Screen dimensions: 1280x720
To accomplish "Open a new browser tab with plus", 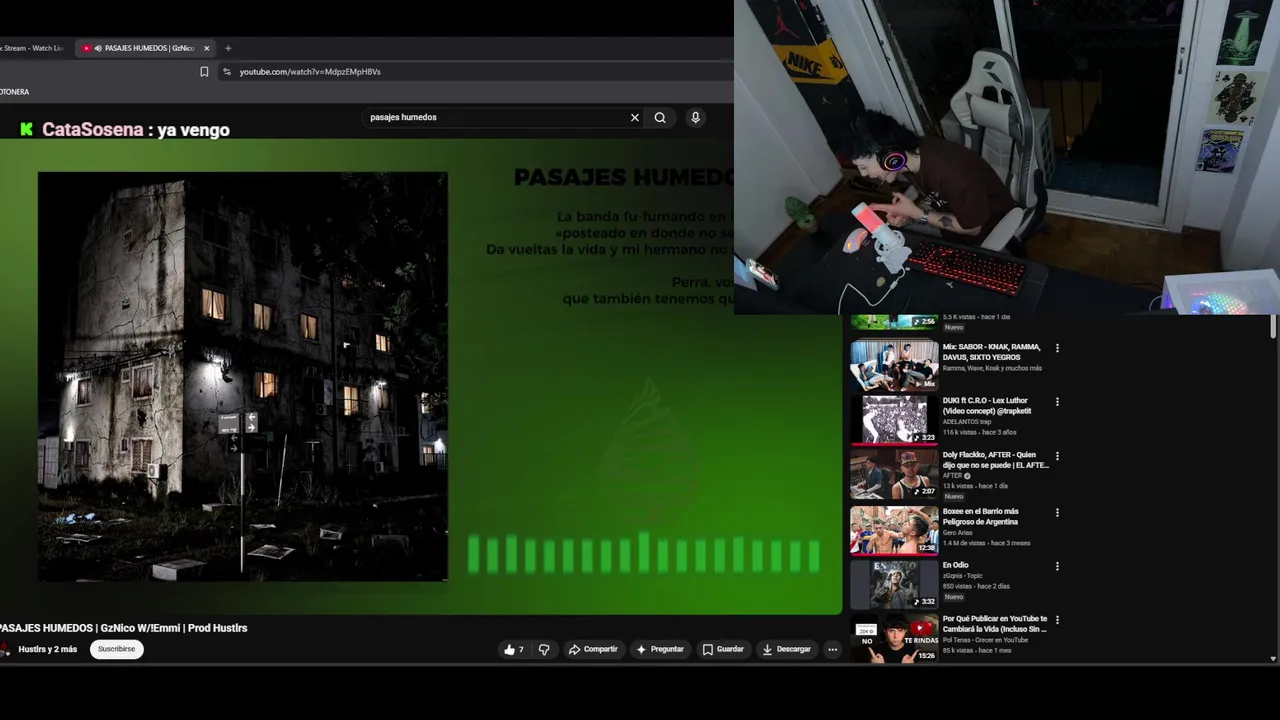I will (x=228, y=48).
